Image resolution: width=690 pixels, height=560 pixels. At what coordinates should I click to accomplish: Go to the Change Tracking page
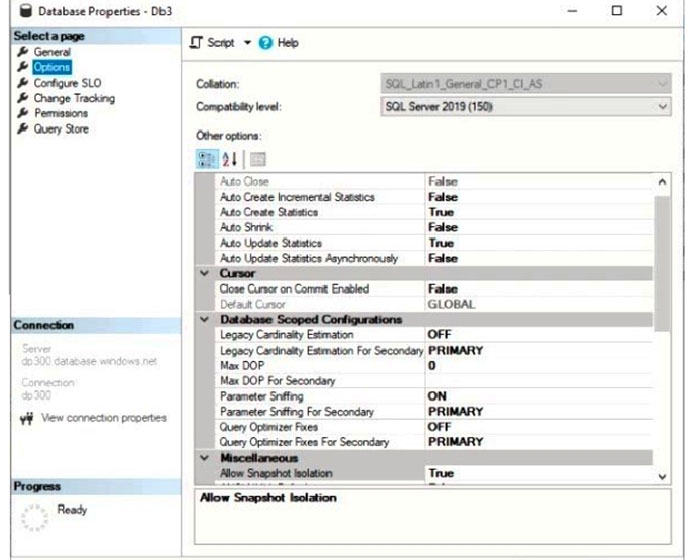coord(74,98)
